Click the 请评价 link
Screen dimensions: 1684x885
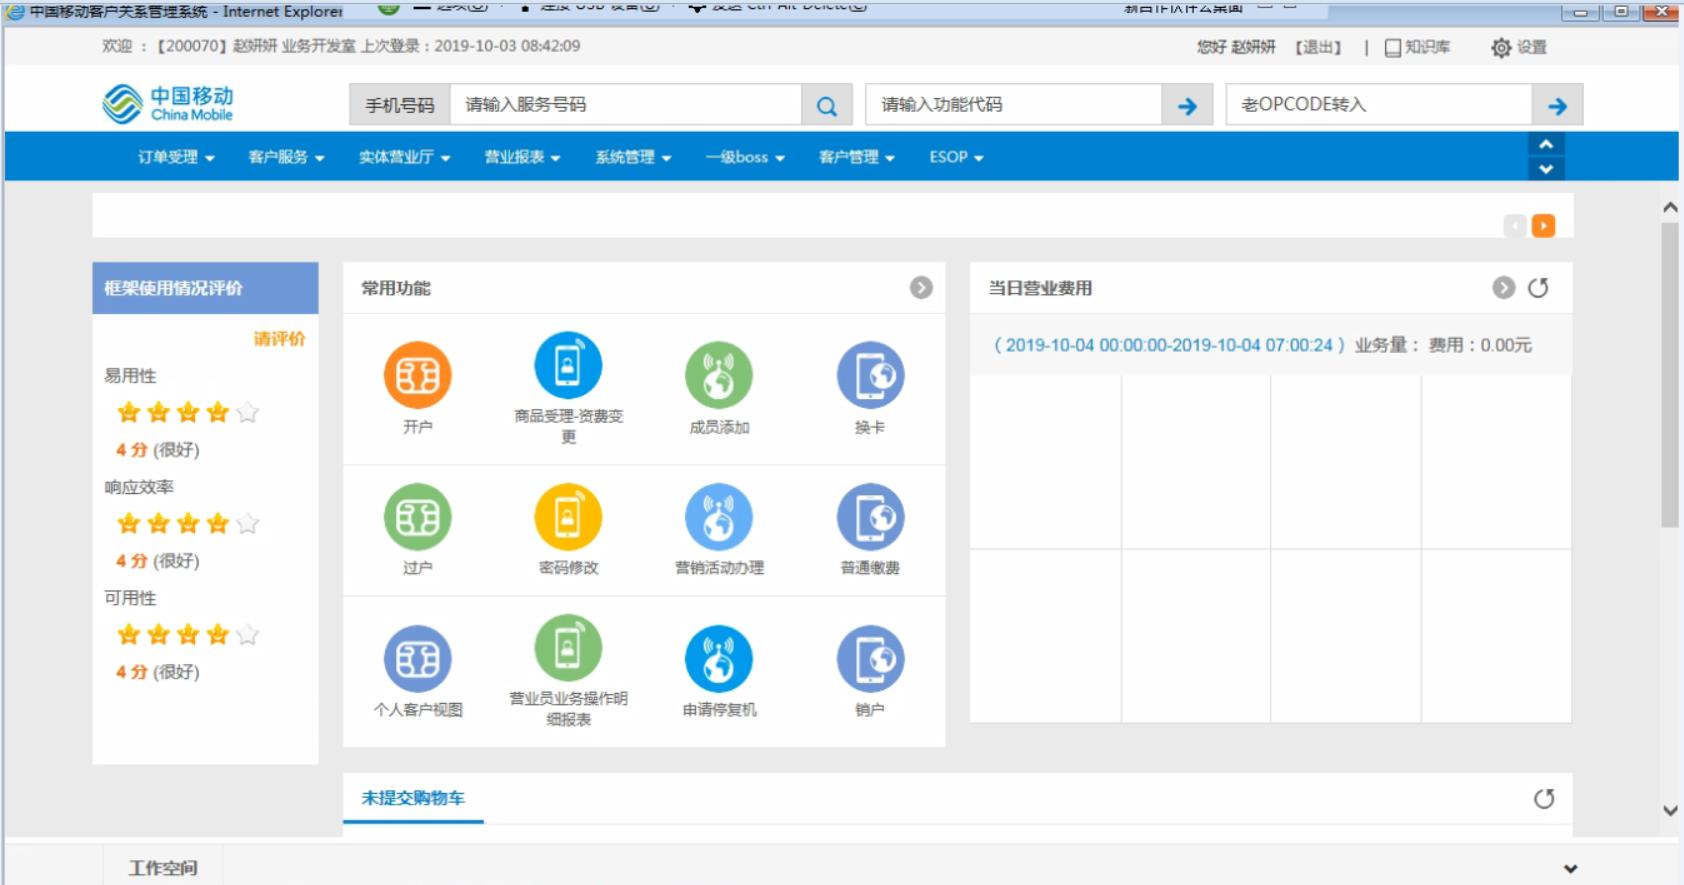click(x=279, y=339)
